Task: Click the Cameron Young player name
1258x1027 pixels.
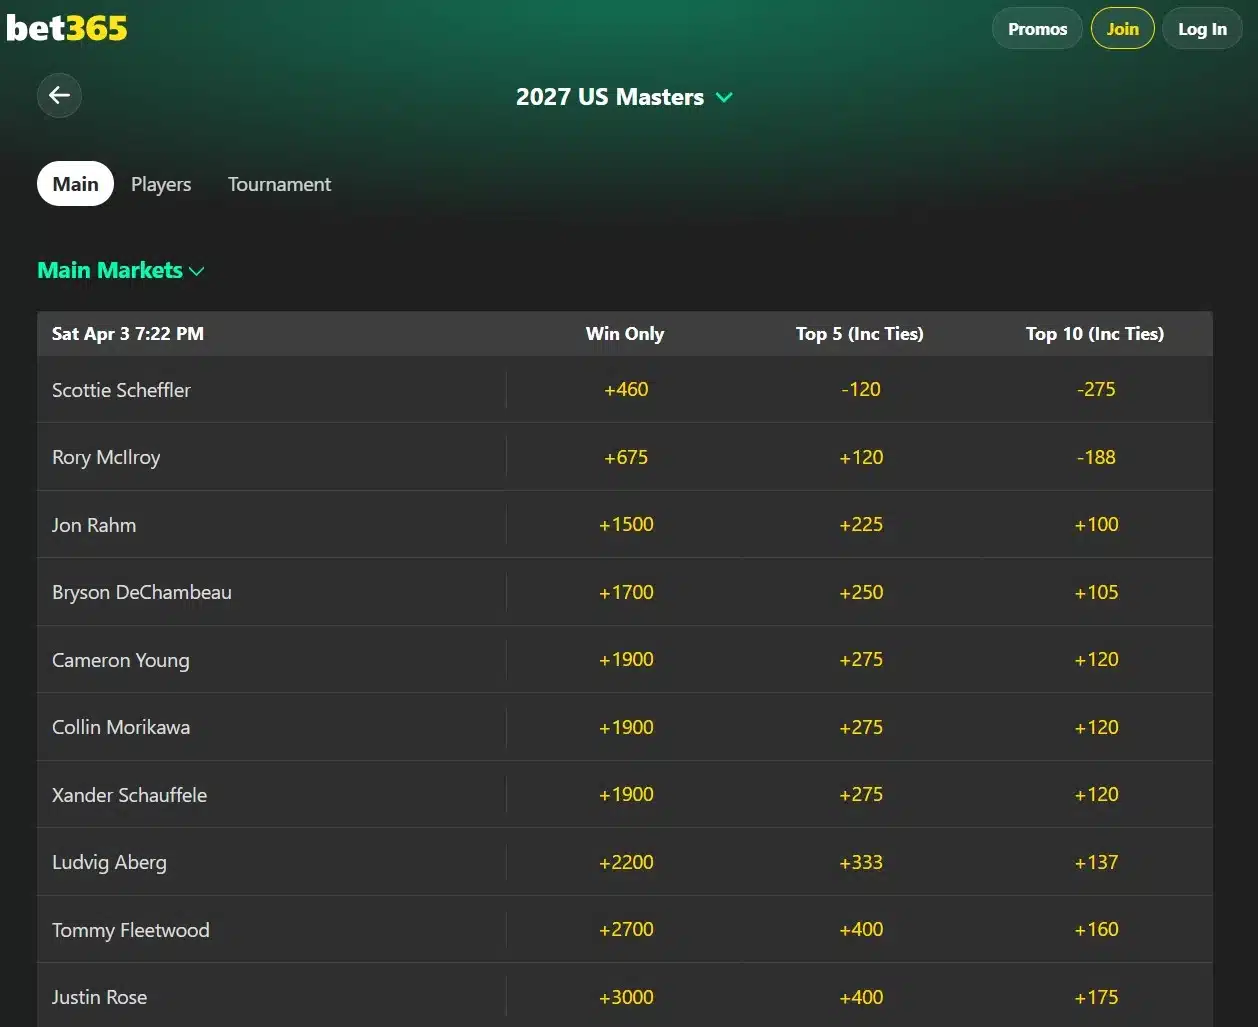Action: [x=121, y=660]
